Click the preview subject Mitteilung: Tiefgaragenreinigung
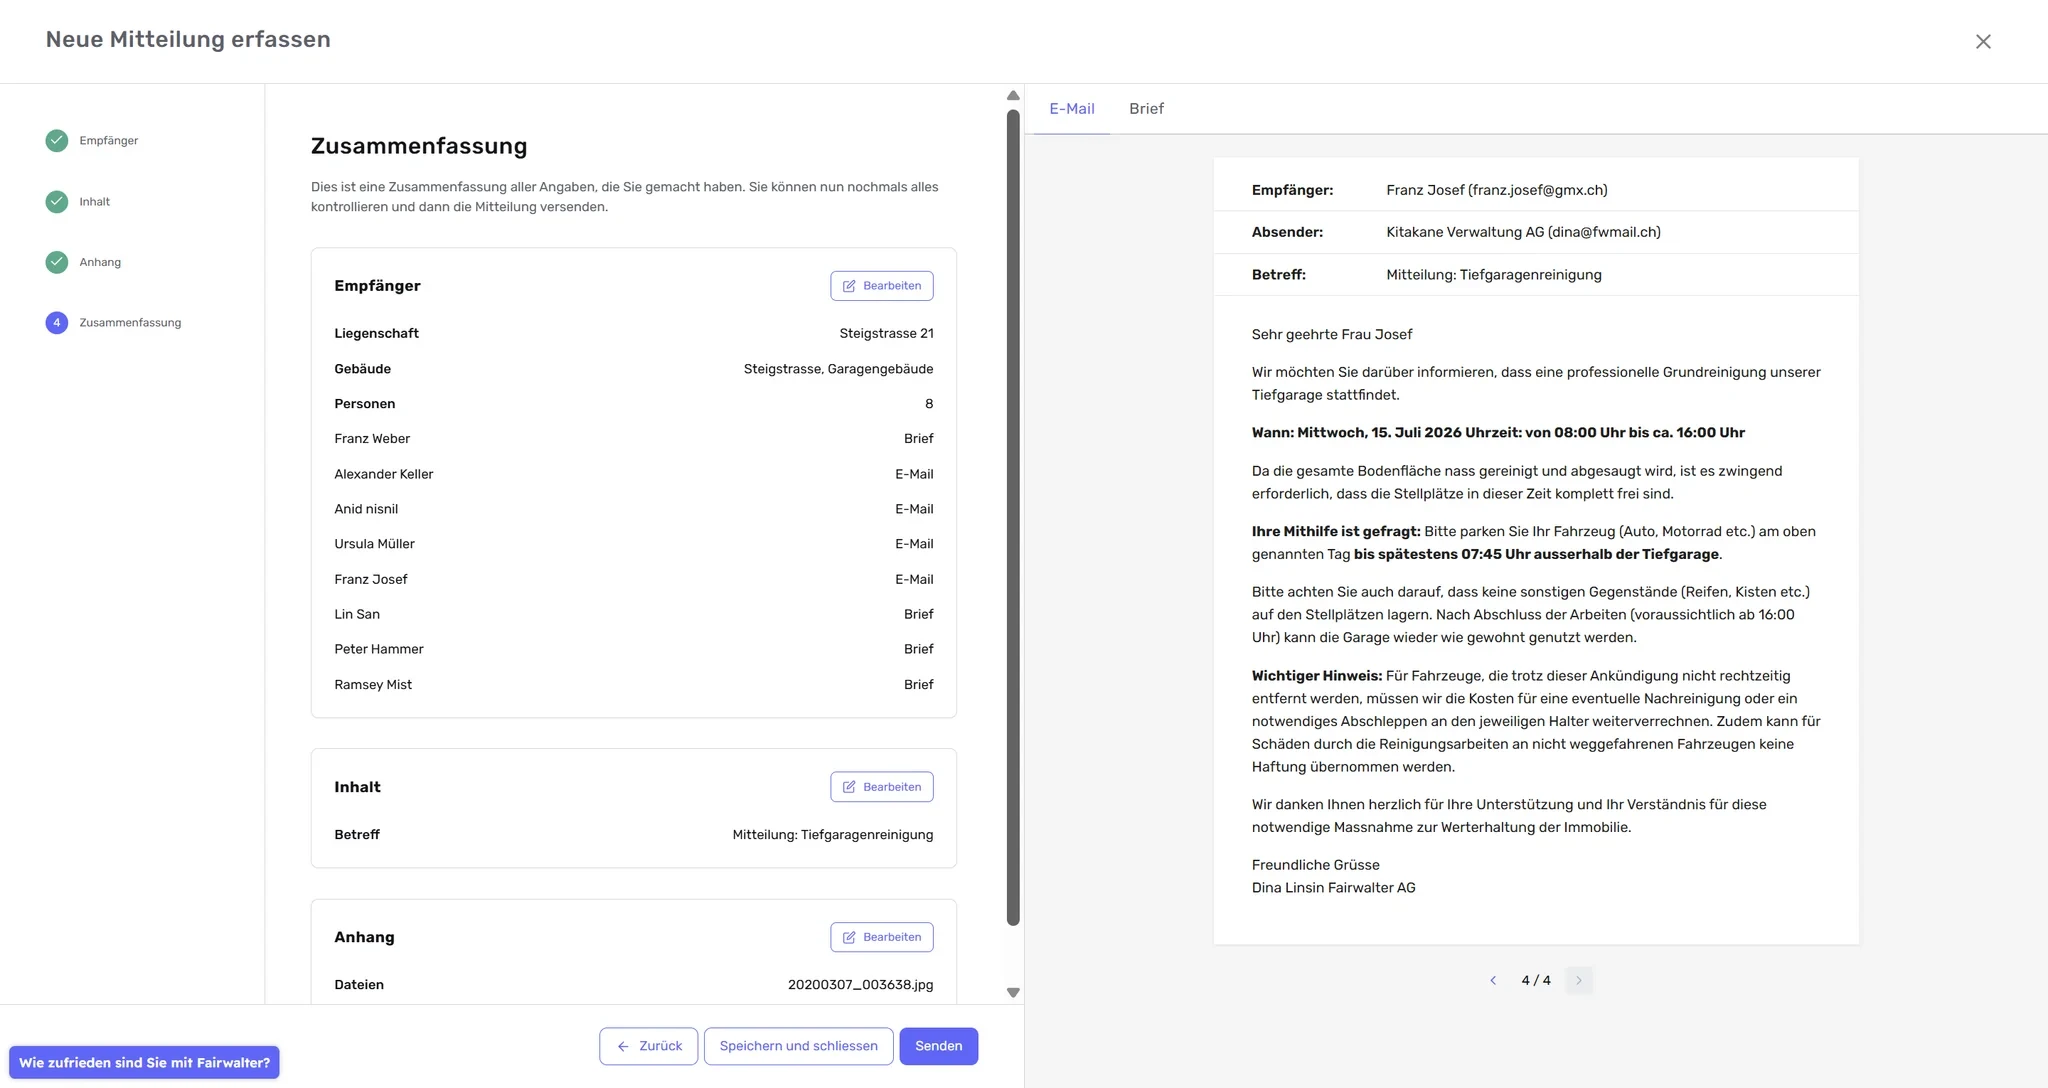The image size is (2048, 1088). 1494,275
